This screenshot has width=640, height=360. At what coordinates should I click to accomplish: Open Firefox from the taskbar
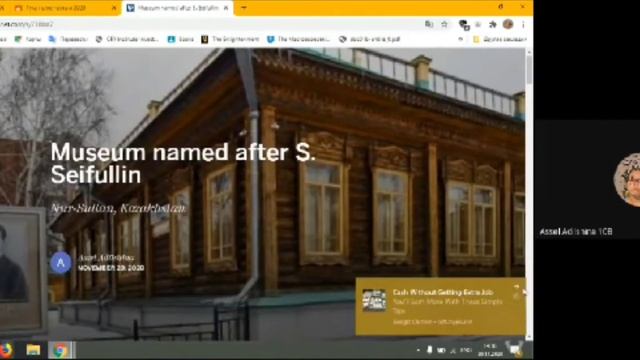click(5, 350)
